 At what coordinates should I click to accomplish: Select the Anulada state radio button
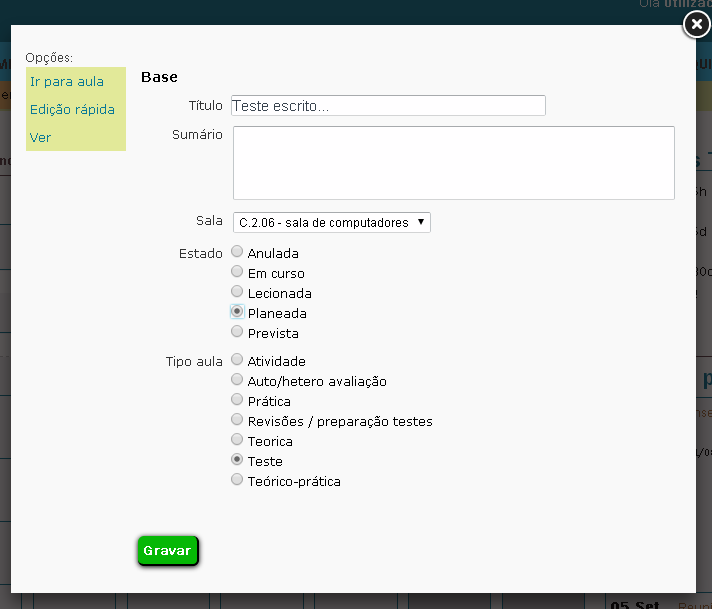click(x=237, y=252)
